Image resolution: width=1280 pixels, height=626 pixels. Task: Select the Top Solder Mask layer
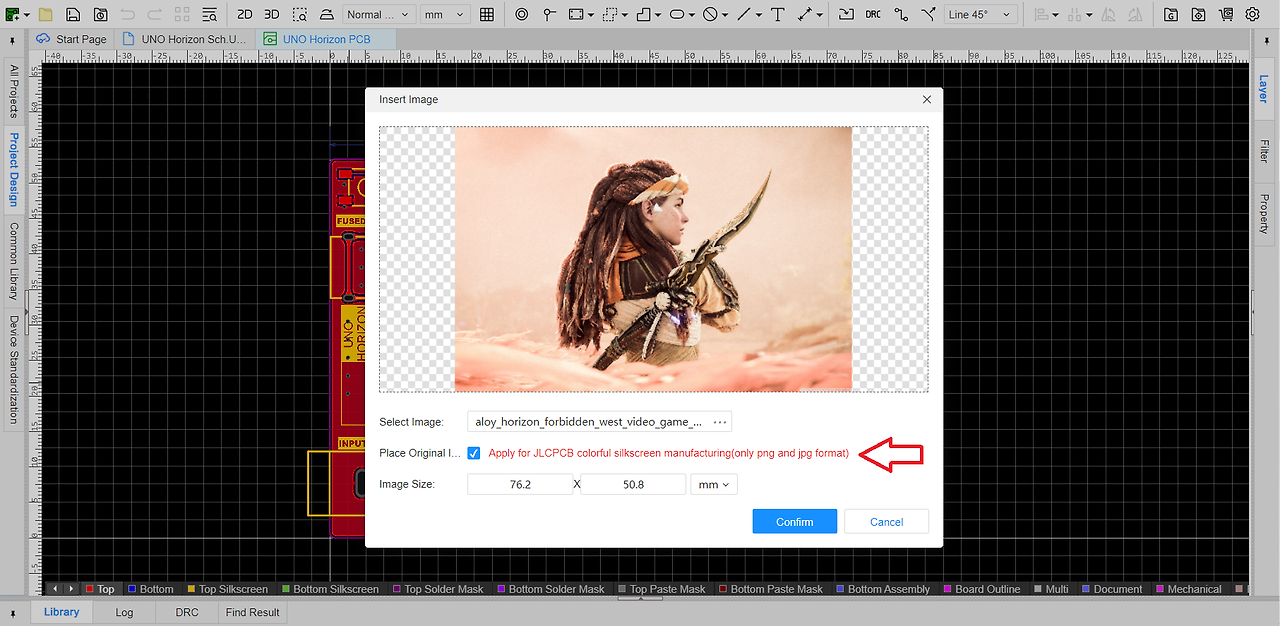tap(437, 589)
